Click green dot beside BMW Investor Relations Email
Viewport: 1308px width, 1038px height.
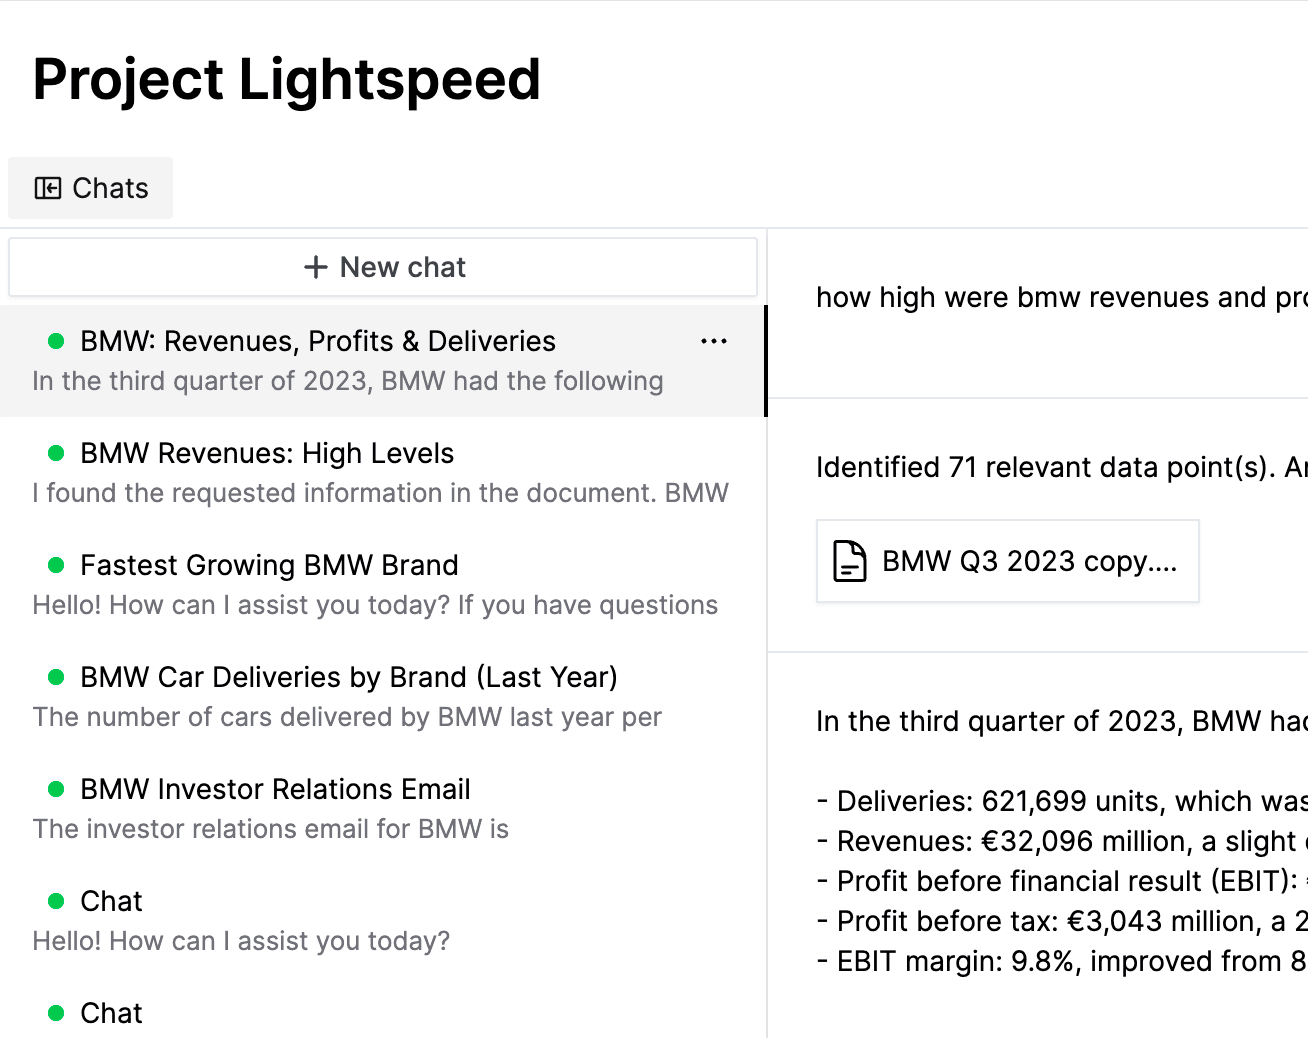57,789
